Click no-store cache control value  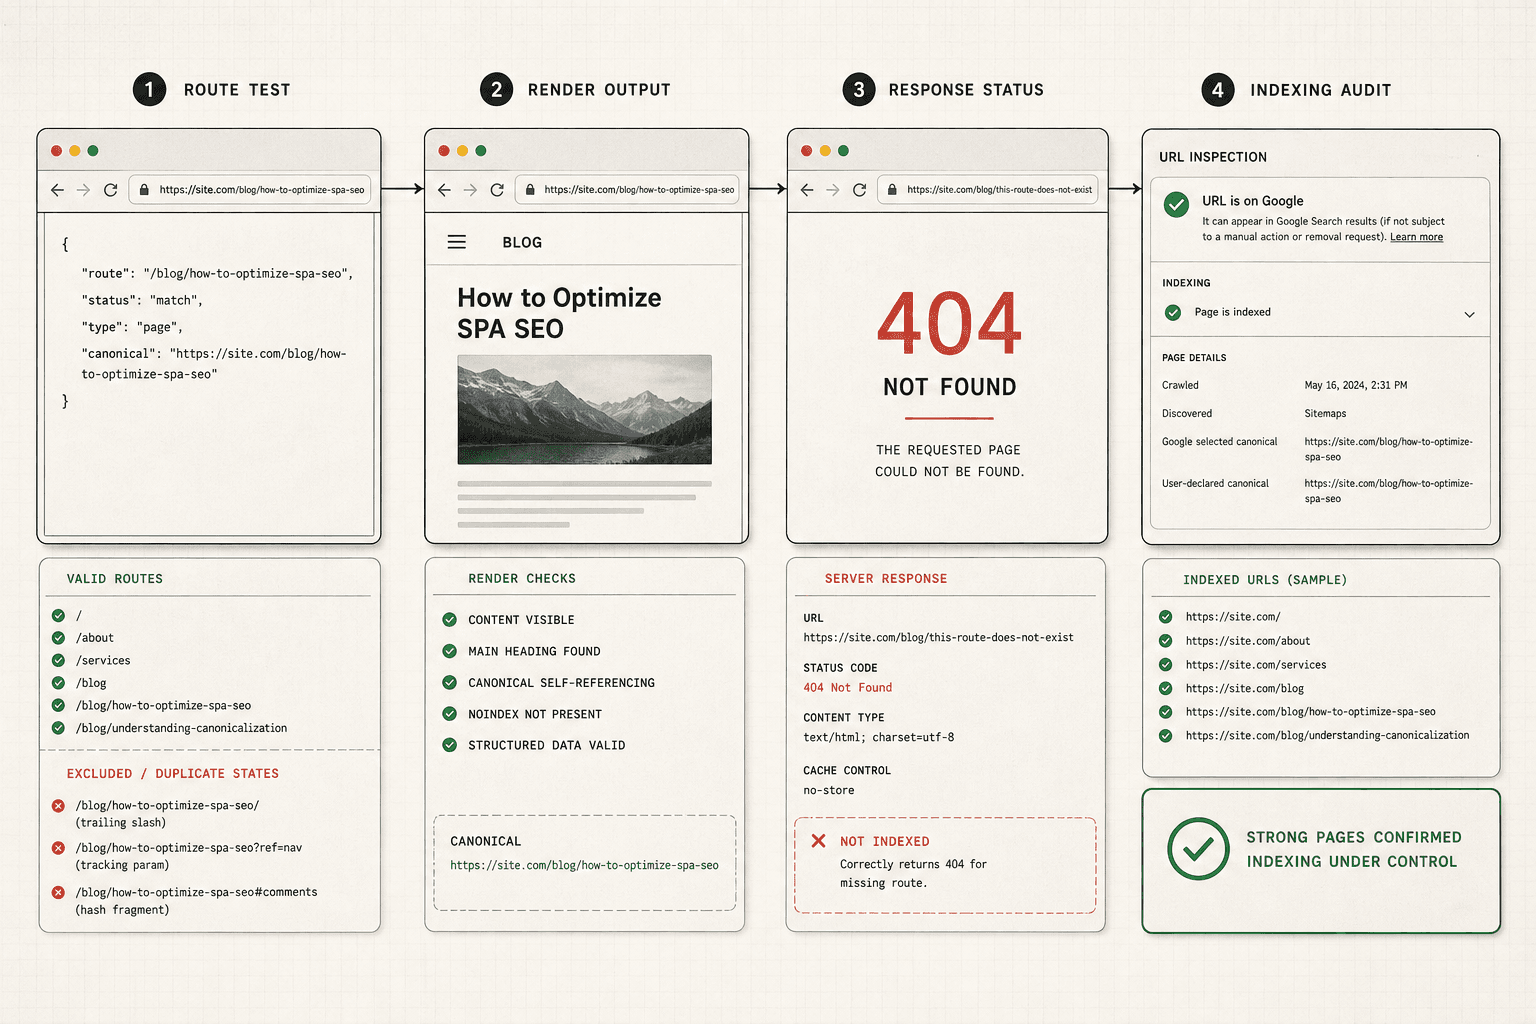pos(829,791)
